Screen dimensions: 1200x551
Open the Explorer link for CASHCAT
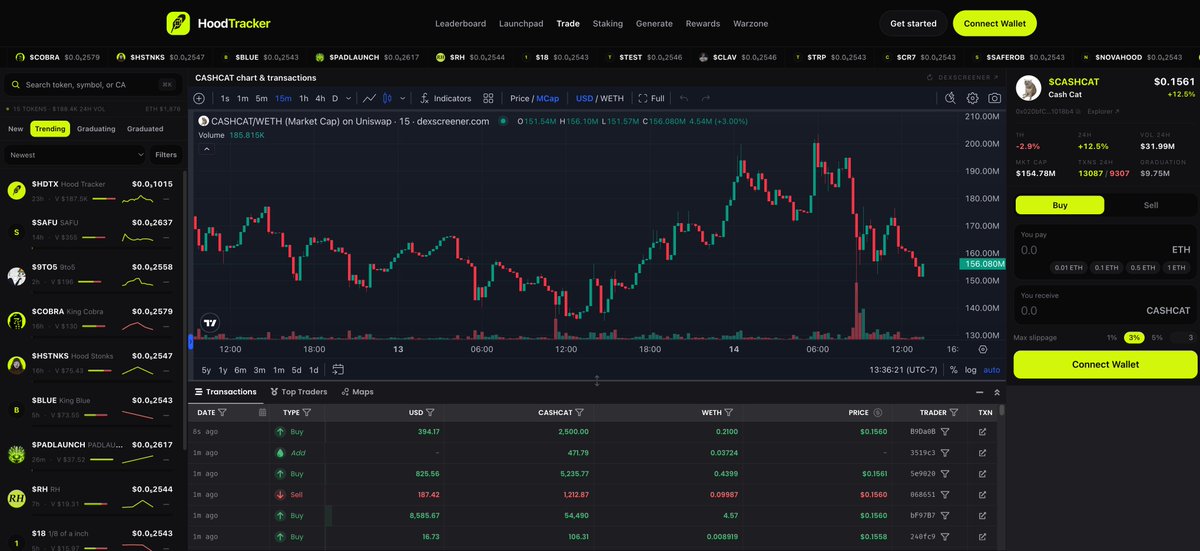coord(1103,112)
